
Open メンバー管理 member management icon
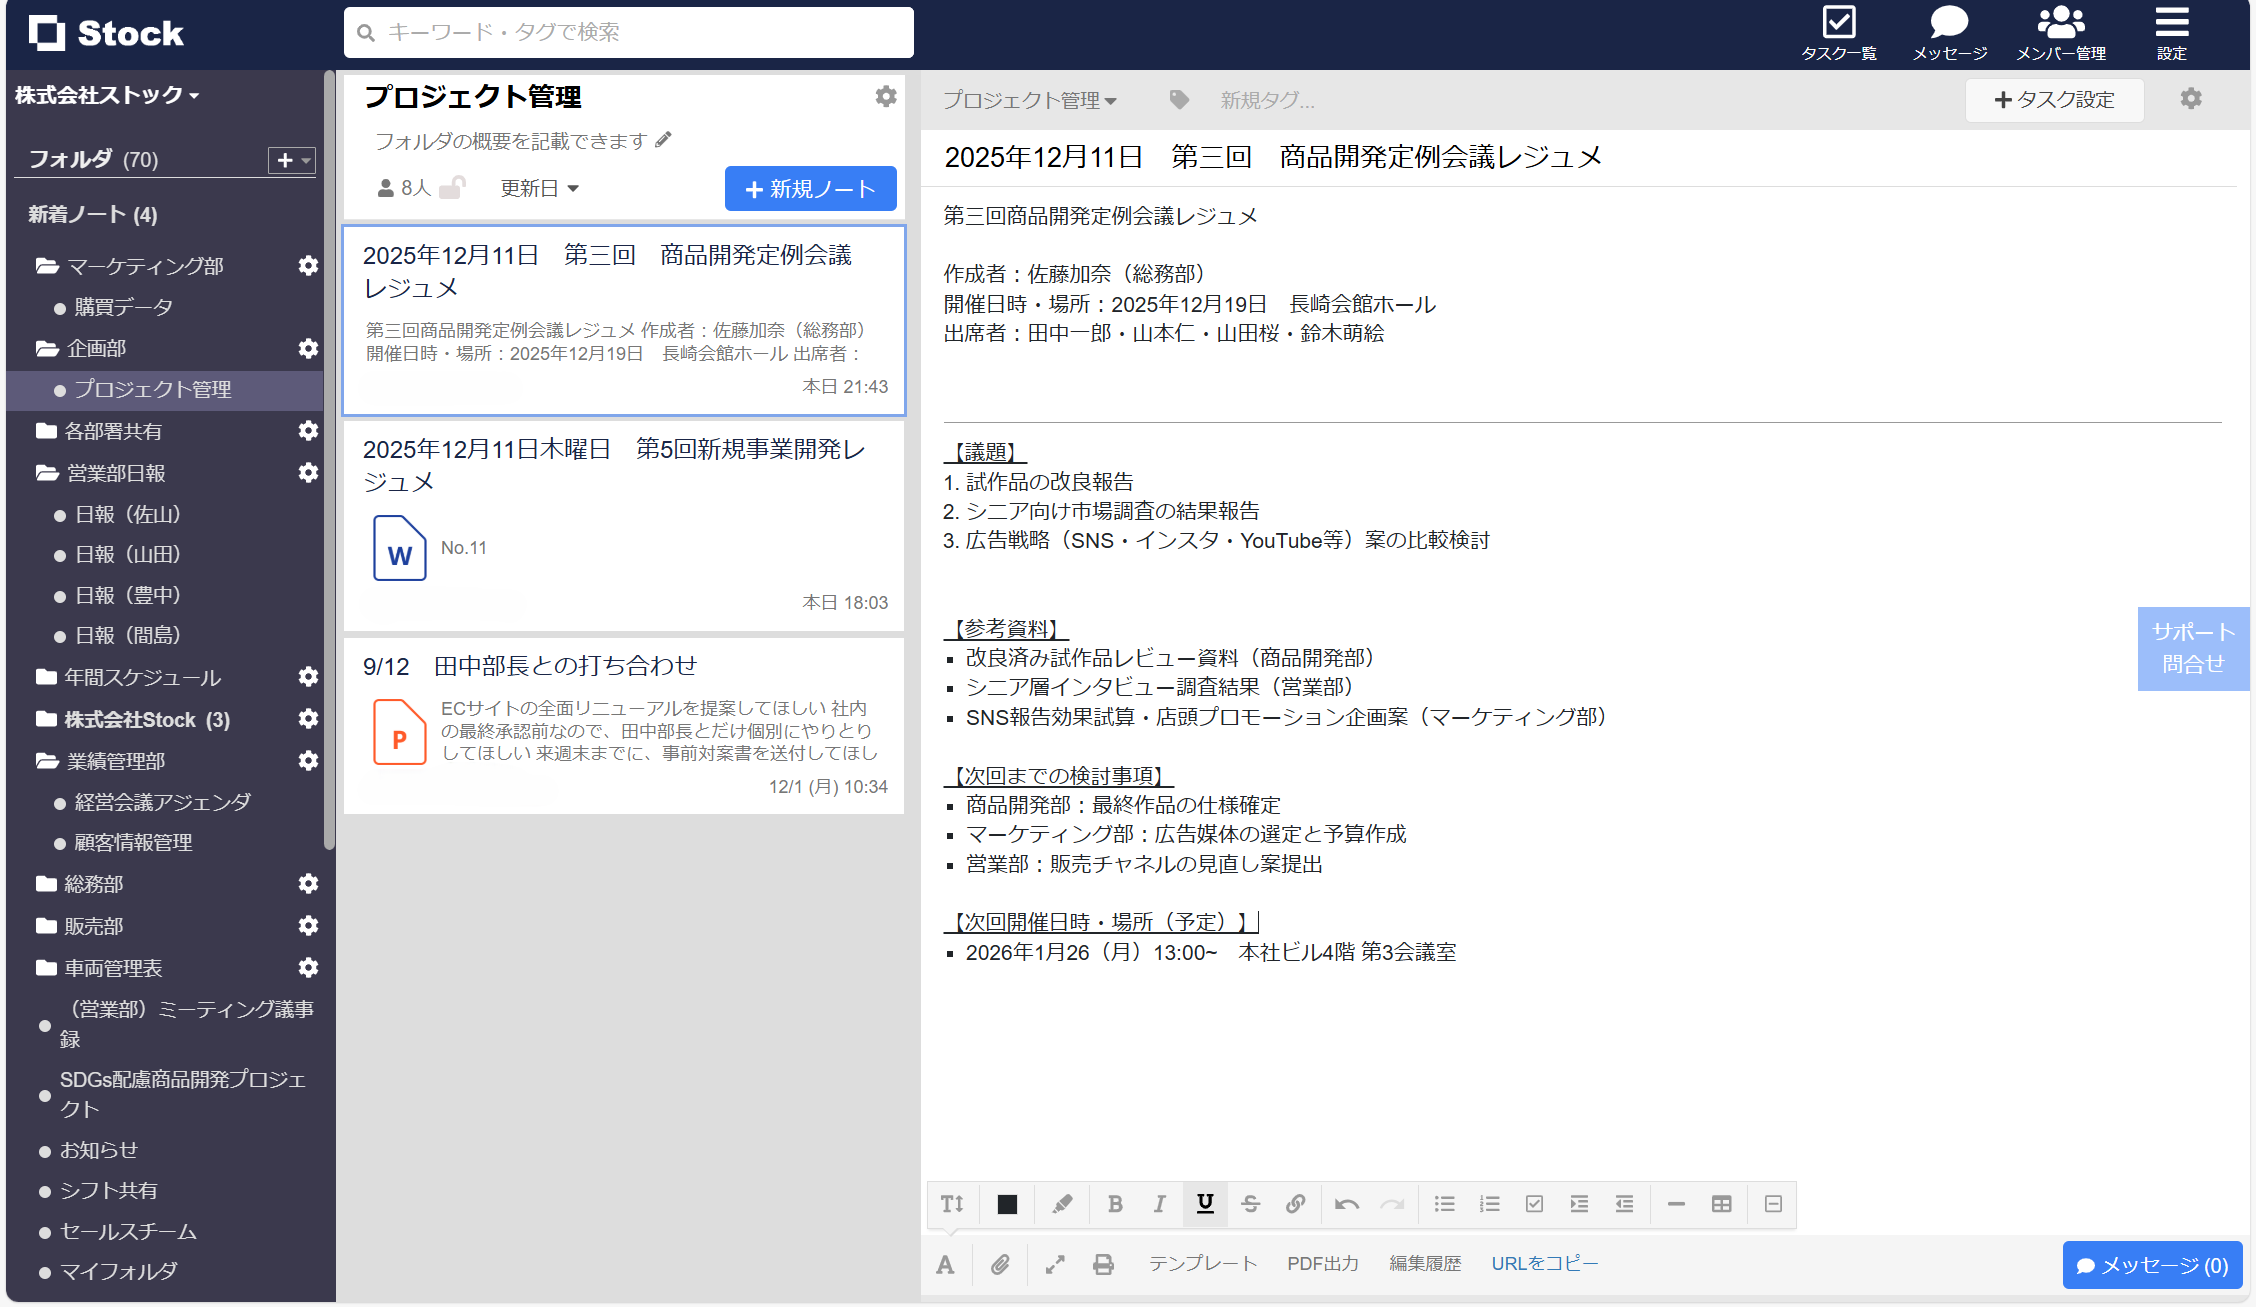2062,30
